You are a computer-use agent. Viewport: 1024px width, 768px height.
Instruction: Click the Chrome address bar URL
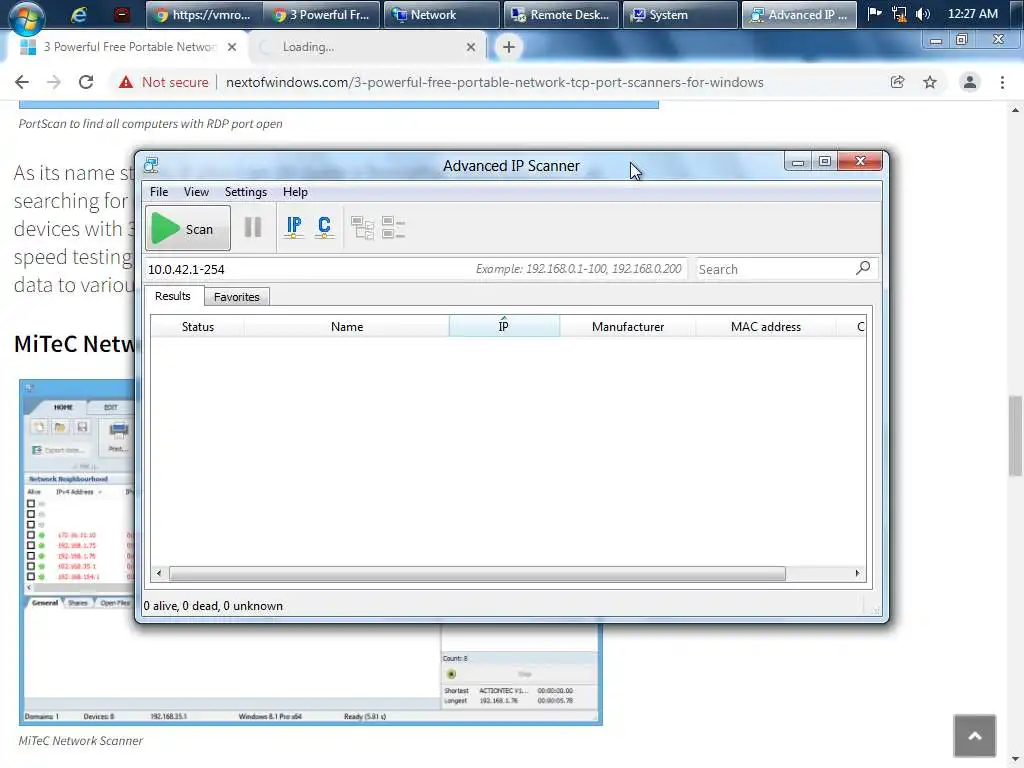(494, 82)
